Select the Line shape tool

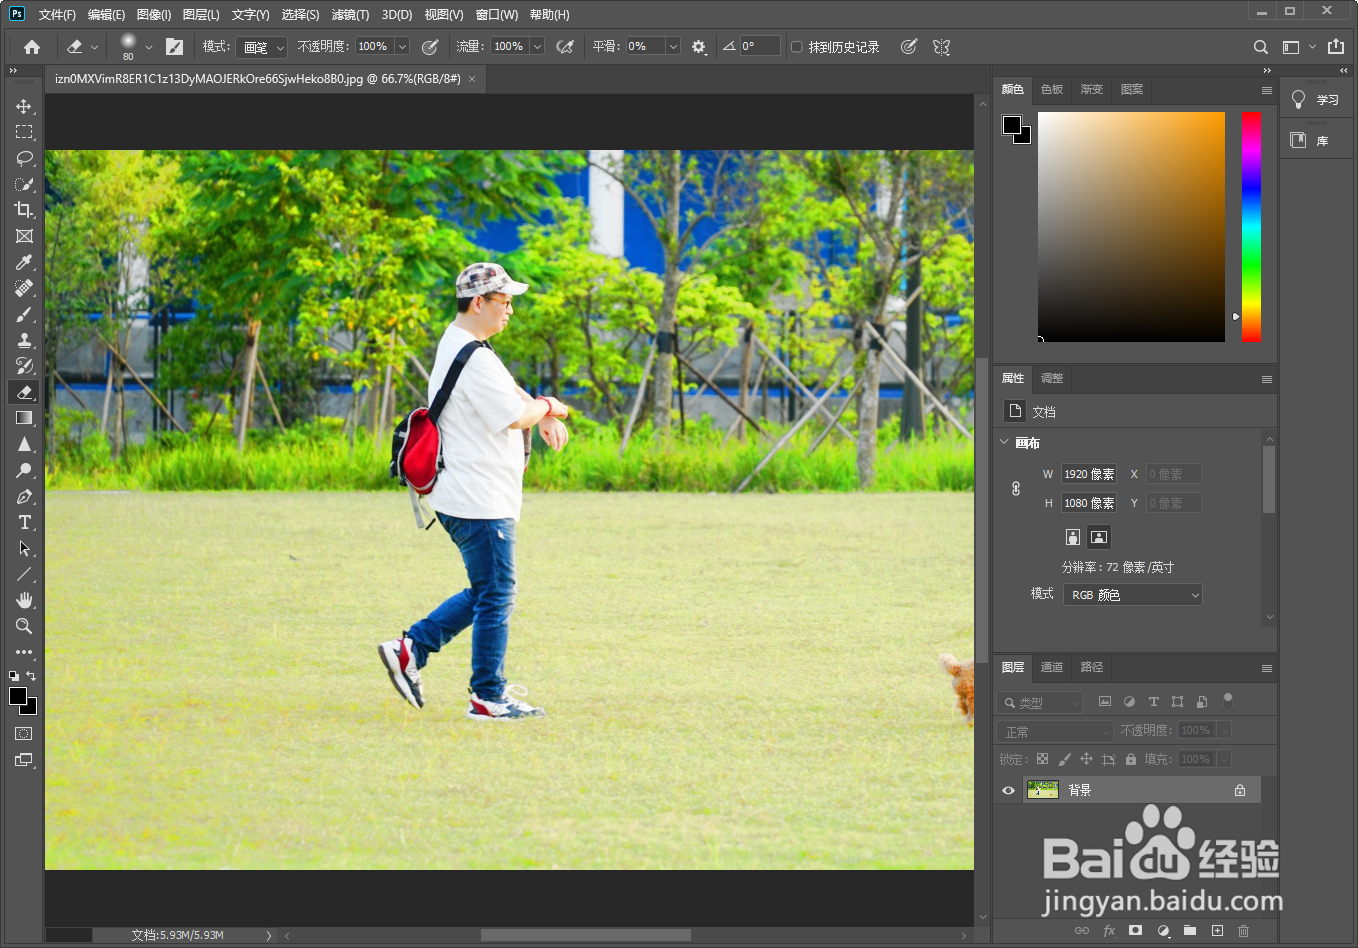pyautogui.click(x=24, y=574)
